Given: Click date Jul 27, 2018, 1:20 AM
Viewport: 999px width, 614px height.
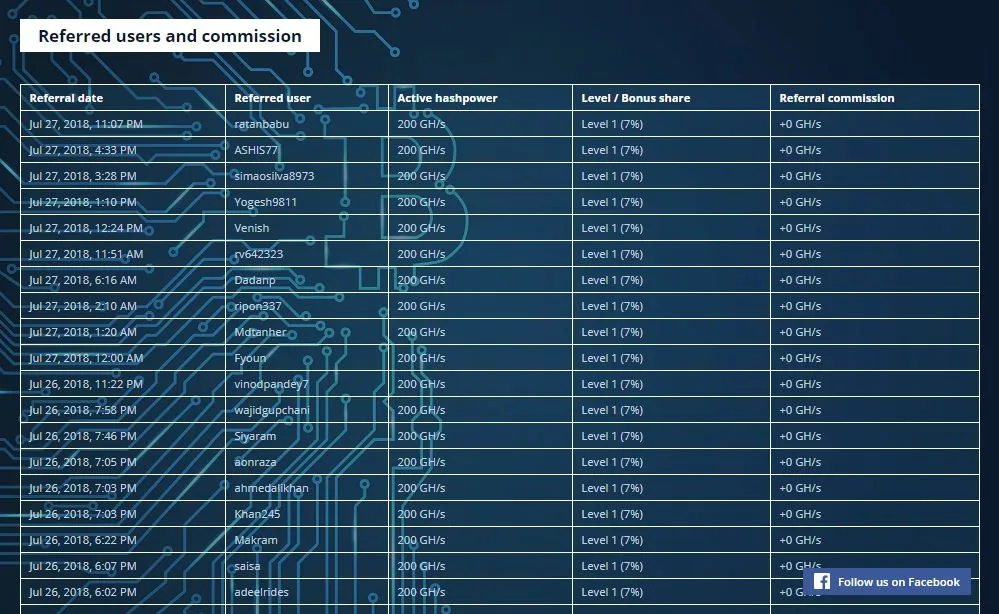Looking at the screenshot, I should (83, 332).
